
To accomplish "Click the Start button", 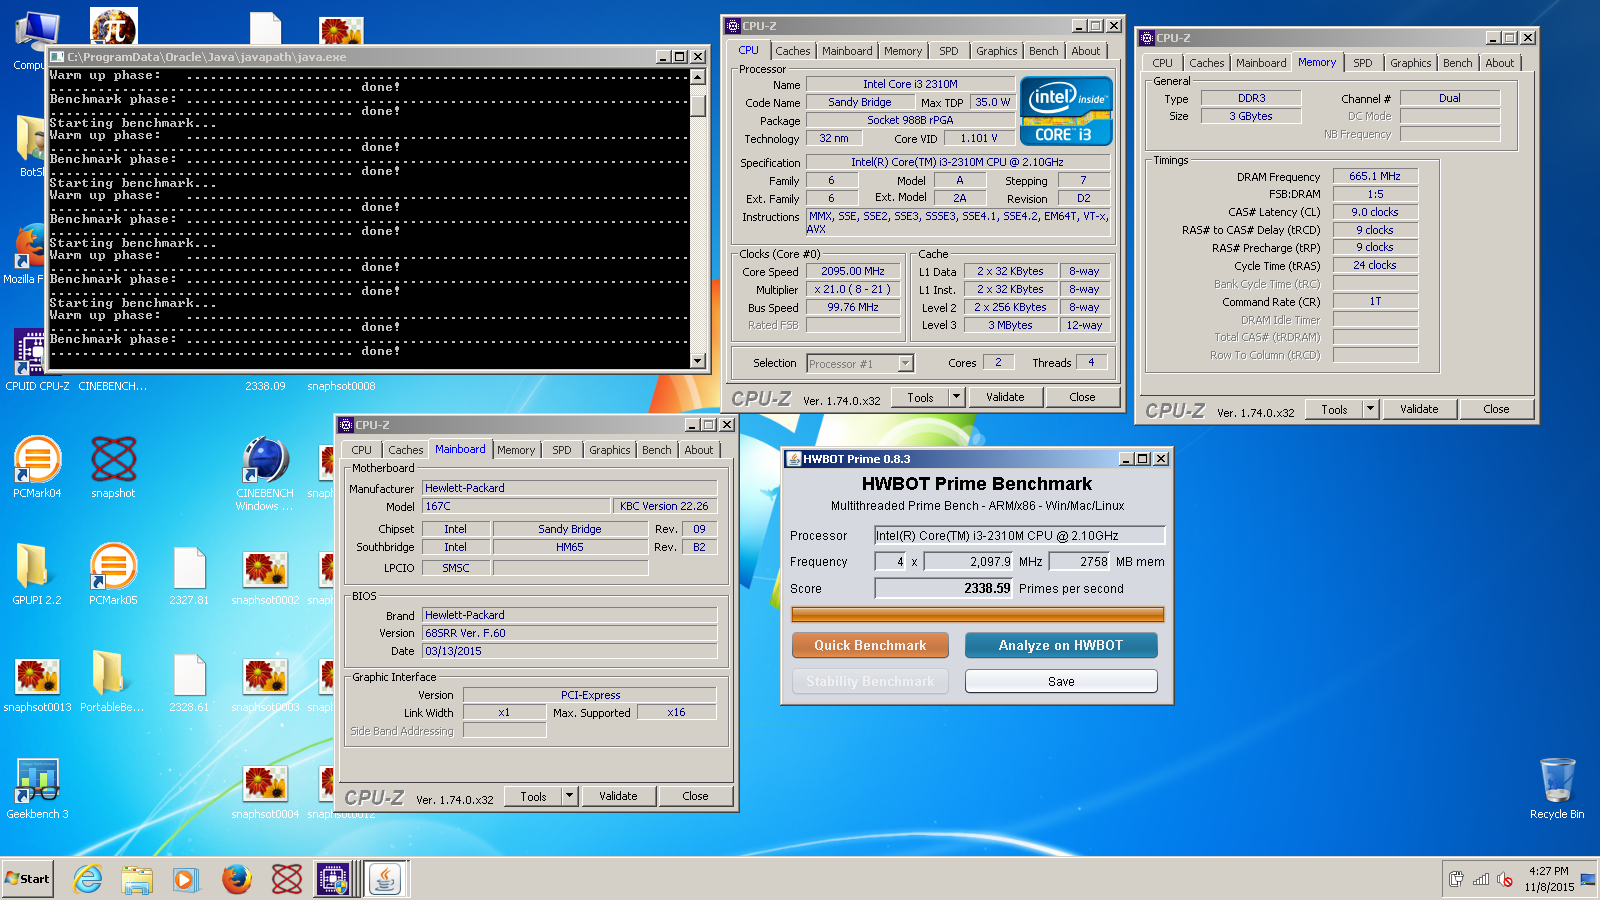I will (x=28, y=879).
